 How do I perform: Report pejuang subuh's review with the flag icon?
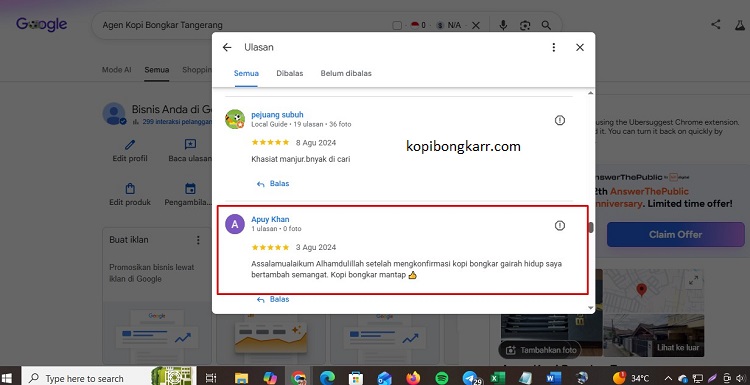560,121
